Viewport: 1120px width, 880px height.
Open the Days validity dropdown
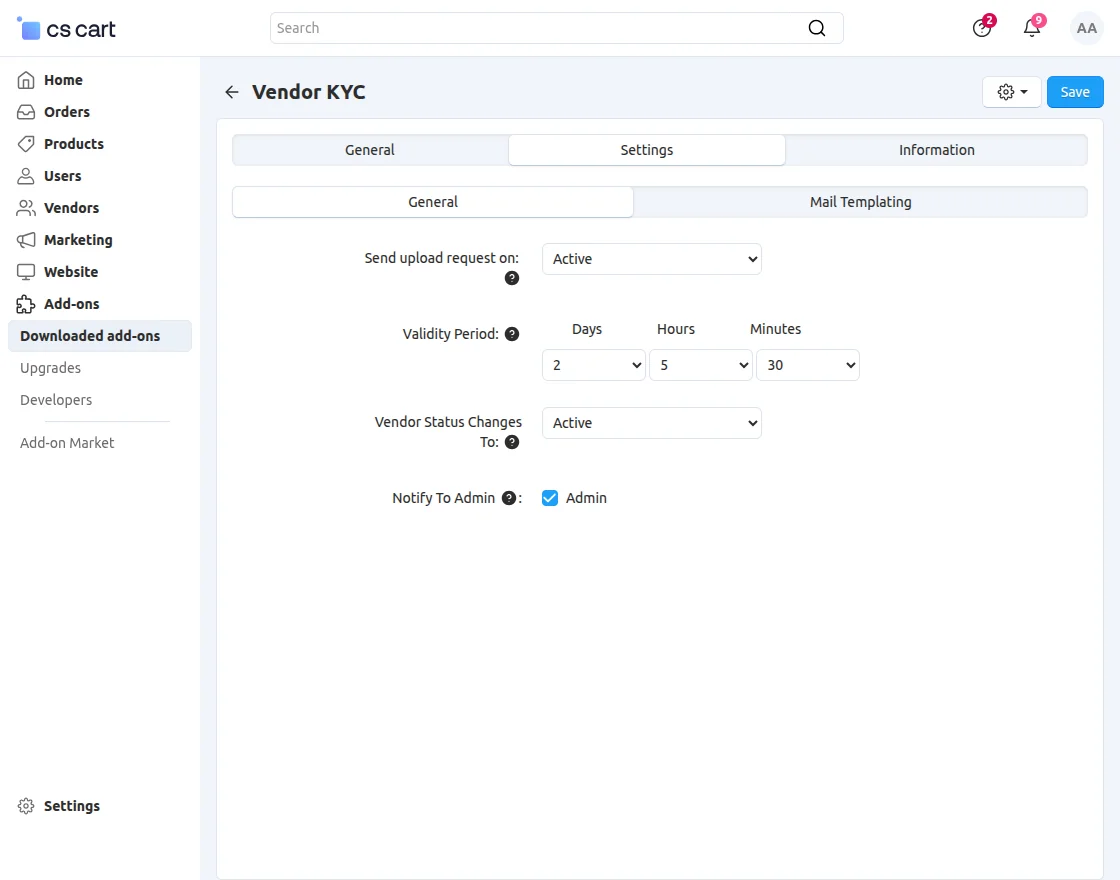point(593,365)
